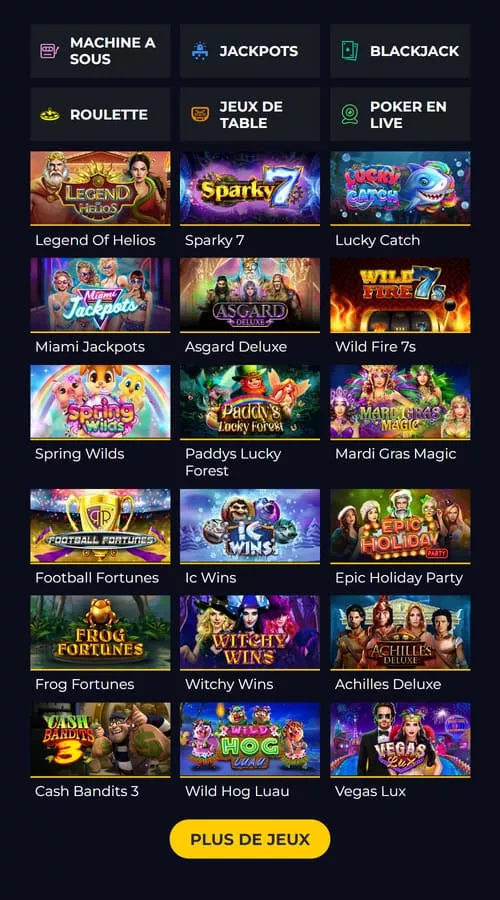
Task: Click the Football Fortunes trophy thumbnail
Action: (100, 526)
